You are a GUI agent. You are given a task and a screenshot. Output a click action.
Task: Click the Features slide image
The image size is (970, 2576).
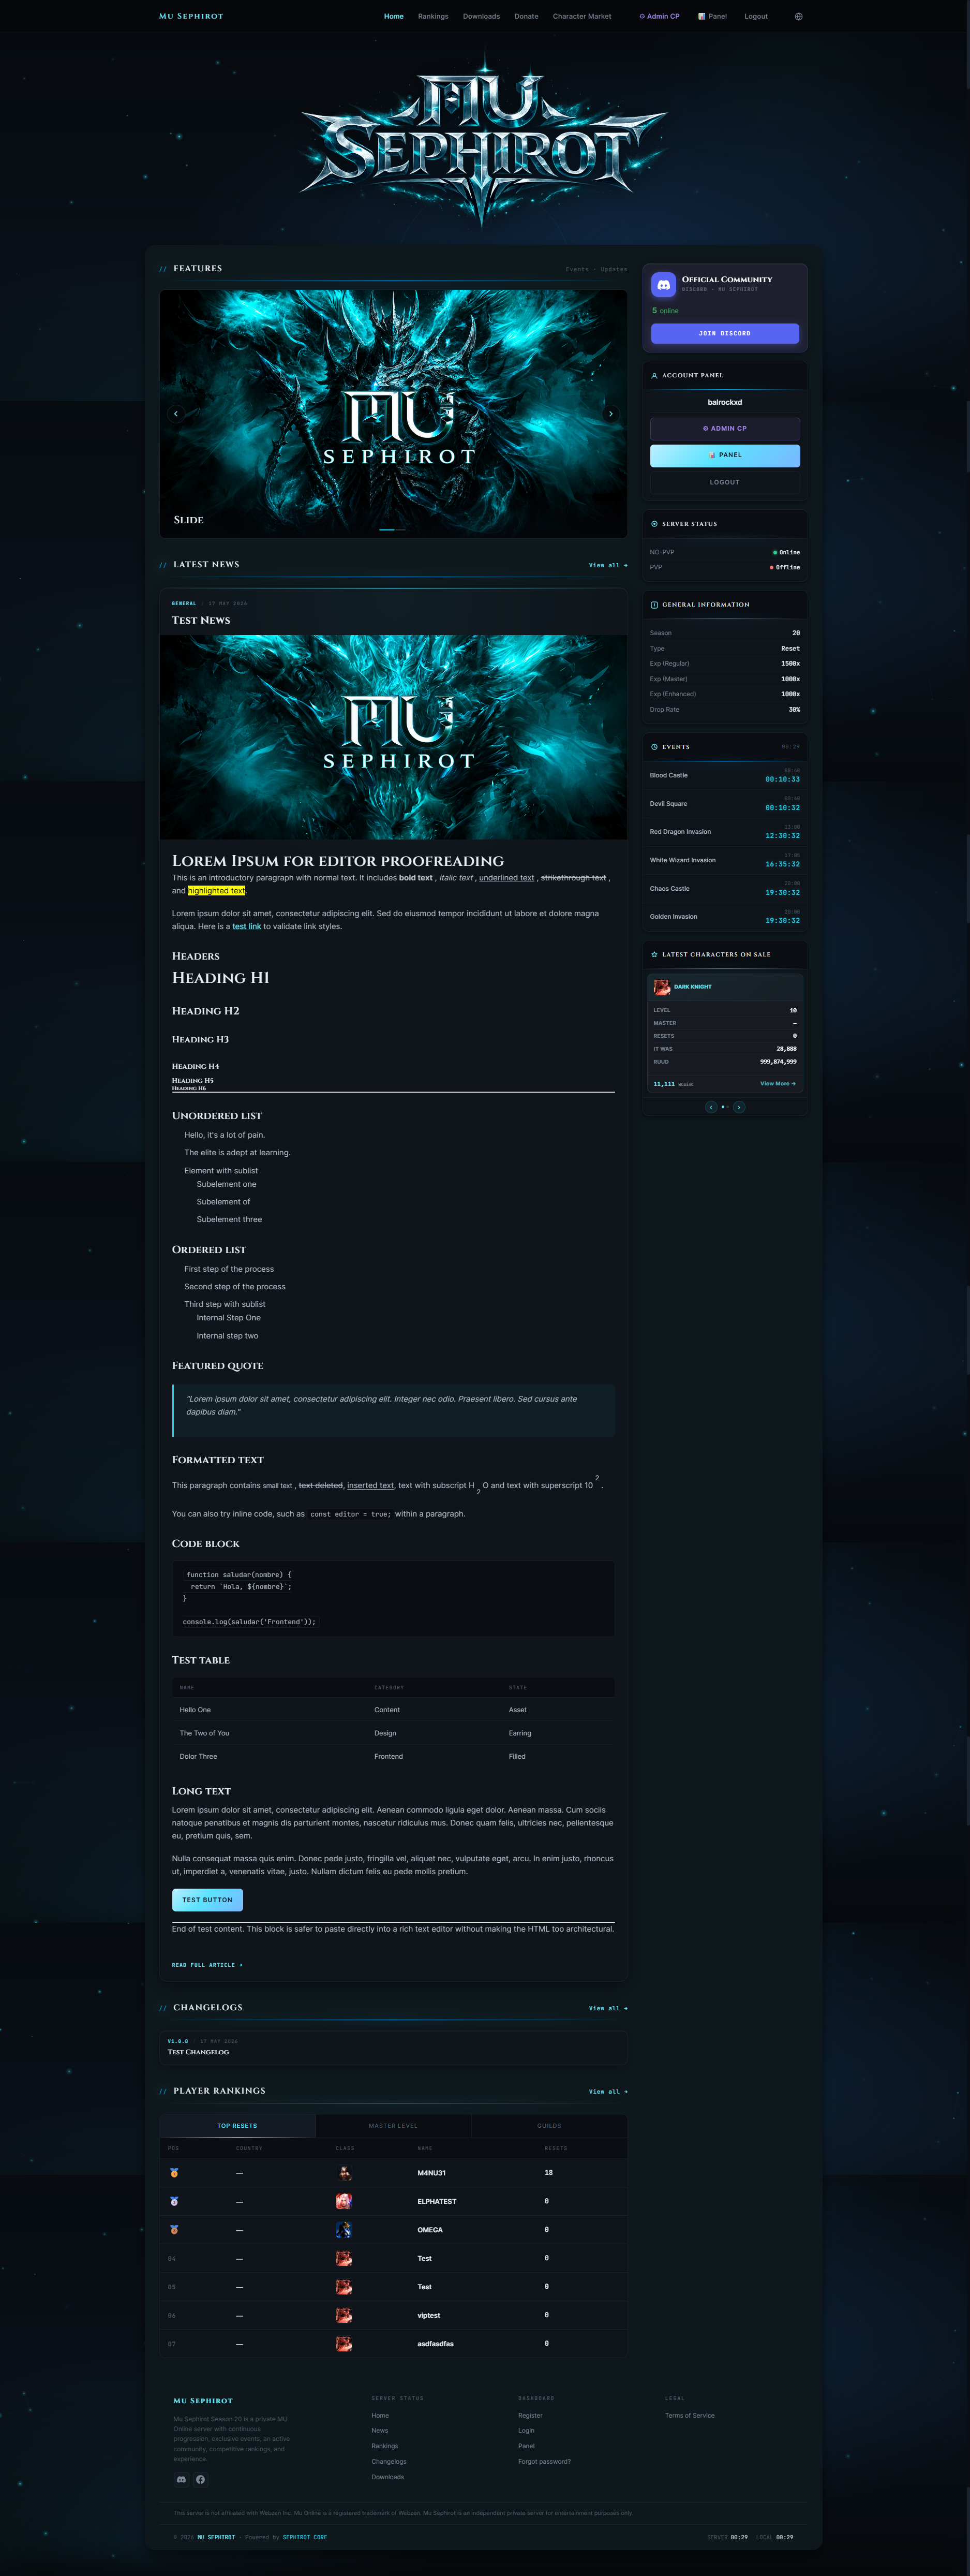coord(393,414)
